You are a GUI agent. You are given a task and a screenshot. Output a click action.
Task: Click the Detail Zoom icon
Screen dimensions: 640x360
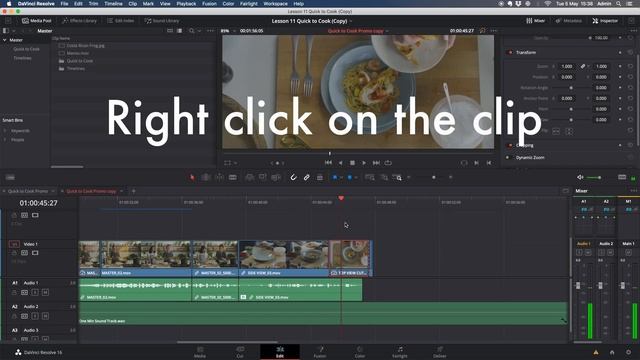tap(384, 177)
